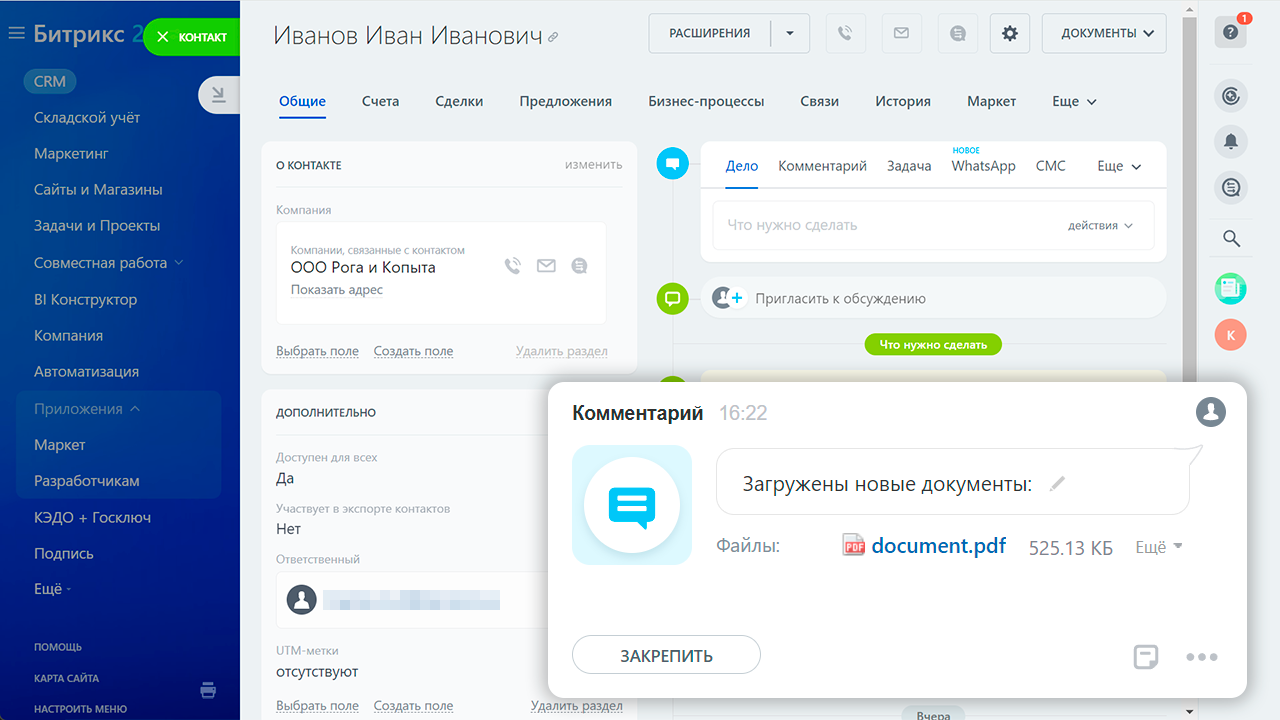Click изменить in the О контакте section
Image resolution: width=1280 pixels, height=720 pixels.
click(593, 164)
